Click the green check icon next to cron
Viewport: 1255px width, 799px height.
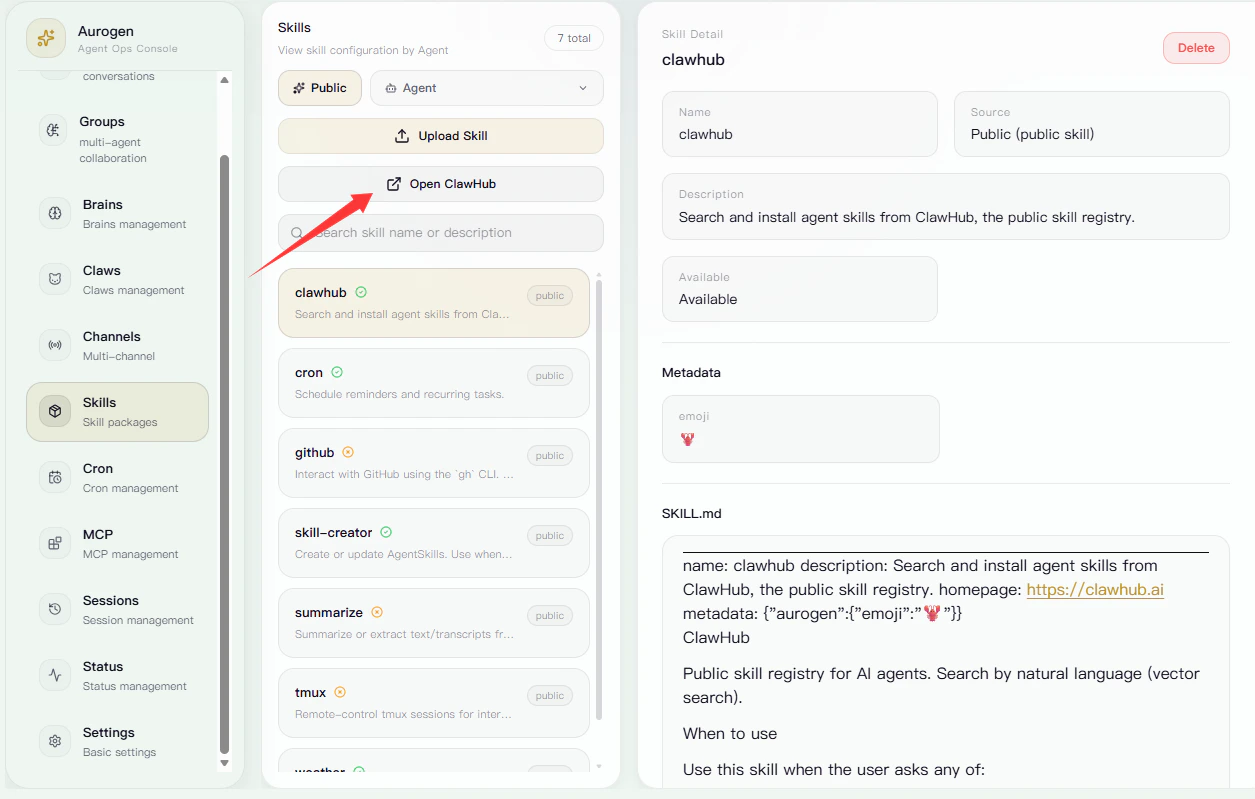(x=337, y=372)
